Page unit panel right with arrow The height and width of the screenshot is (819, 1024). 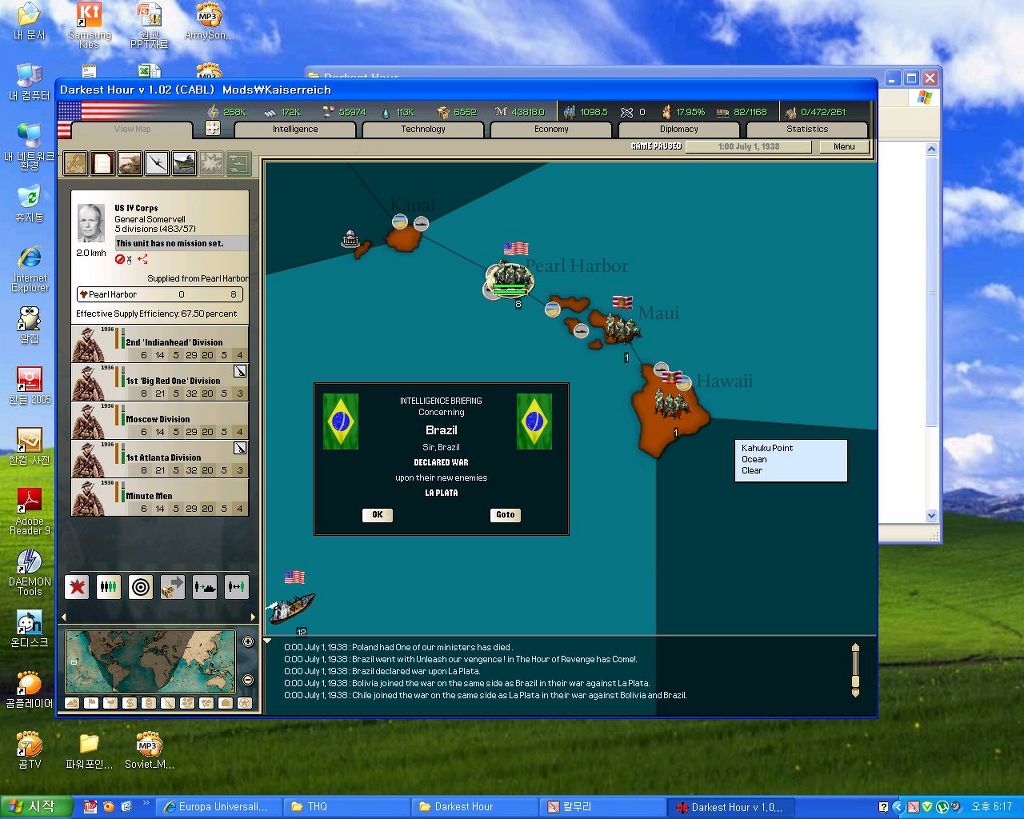pyautogui.click(x=253, y=617)
